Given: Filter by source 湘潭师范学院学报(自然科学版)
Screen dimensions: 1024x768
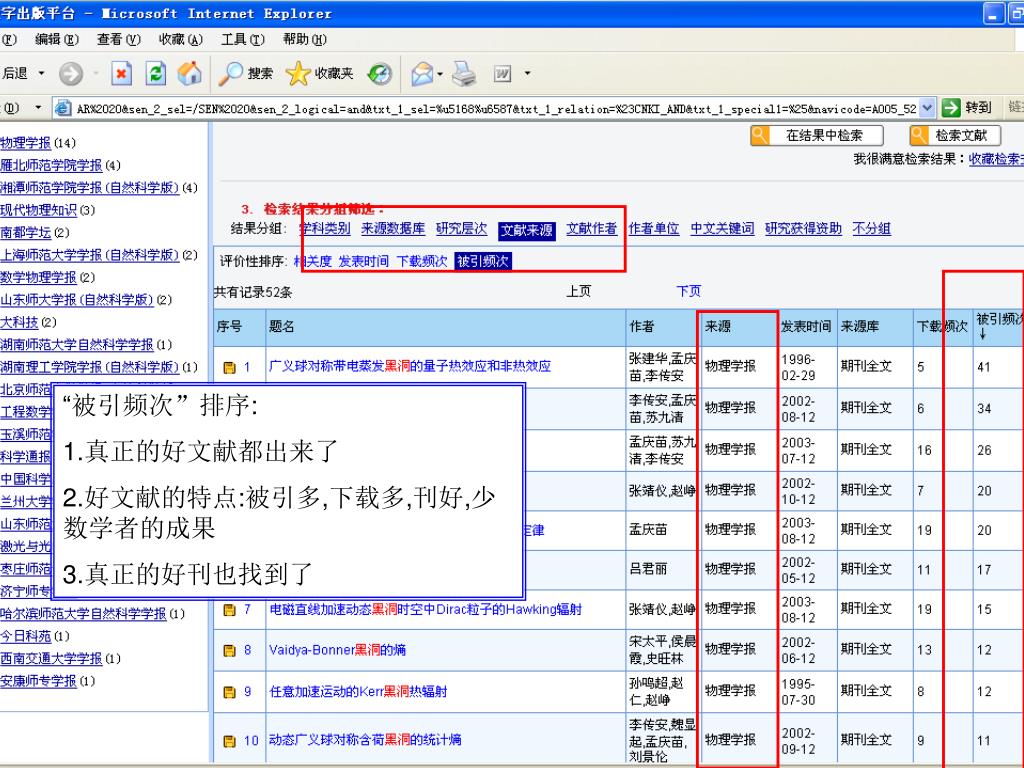Looking at the screenshot, I should (89, 188).
